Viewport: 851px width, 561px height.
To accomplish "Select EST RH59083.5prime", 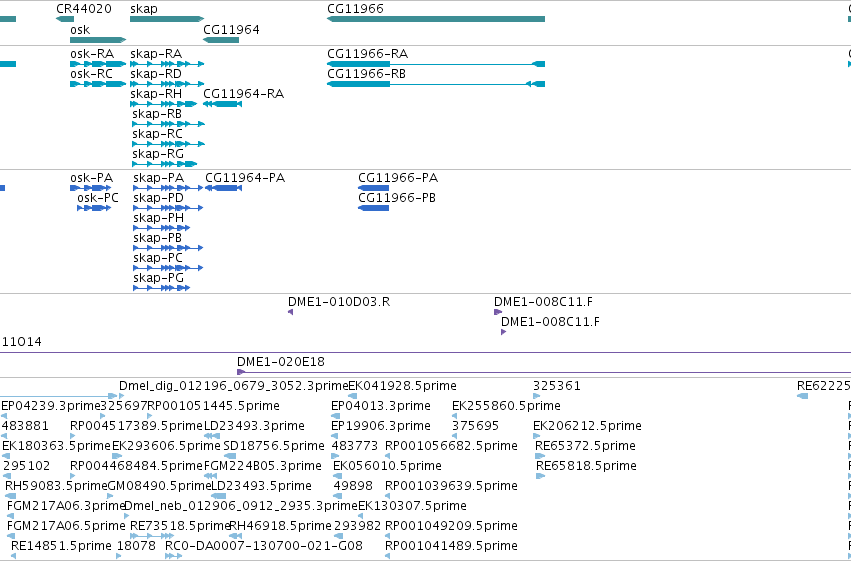I will [x=10, y=496].
